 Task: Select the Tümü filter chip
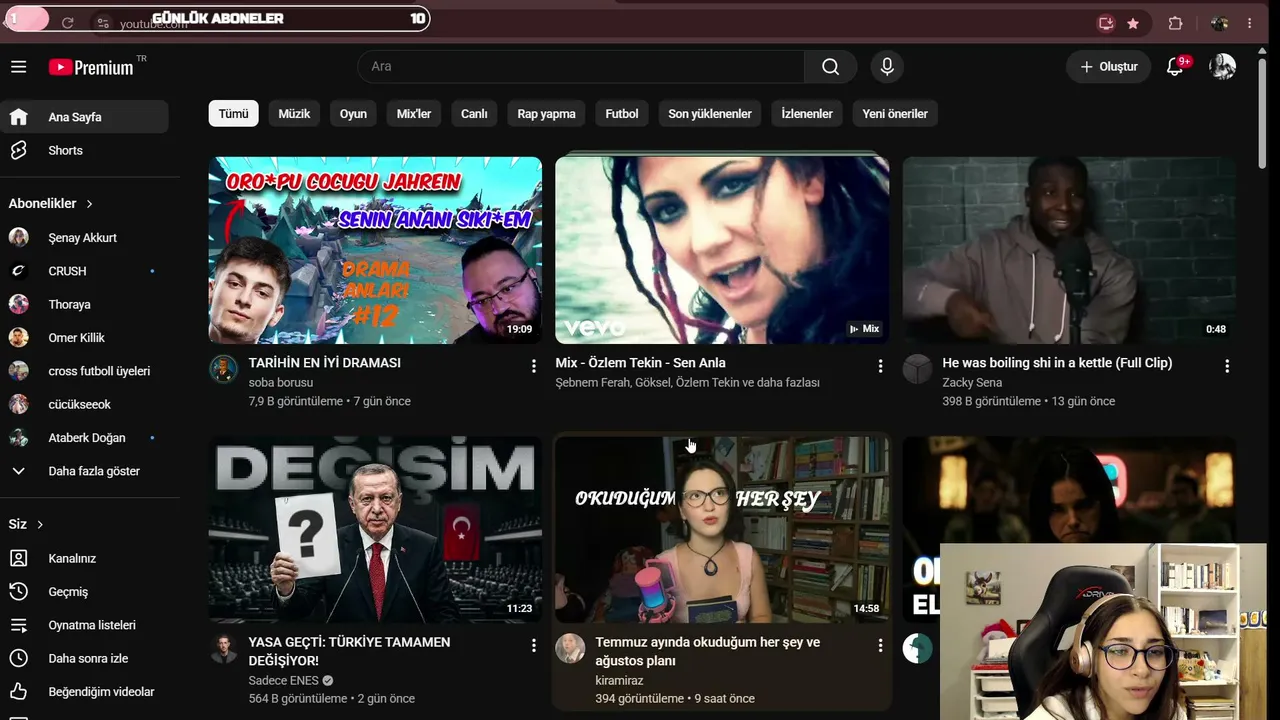click(x=233, y=114)
